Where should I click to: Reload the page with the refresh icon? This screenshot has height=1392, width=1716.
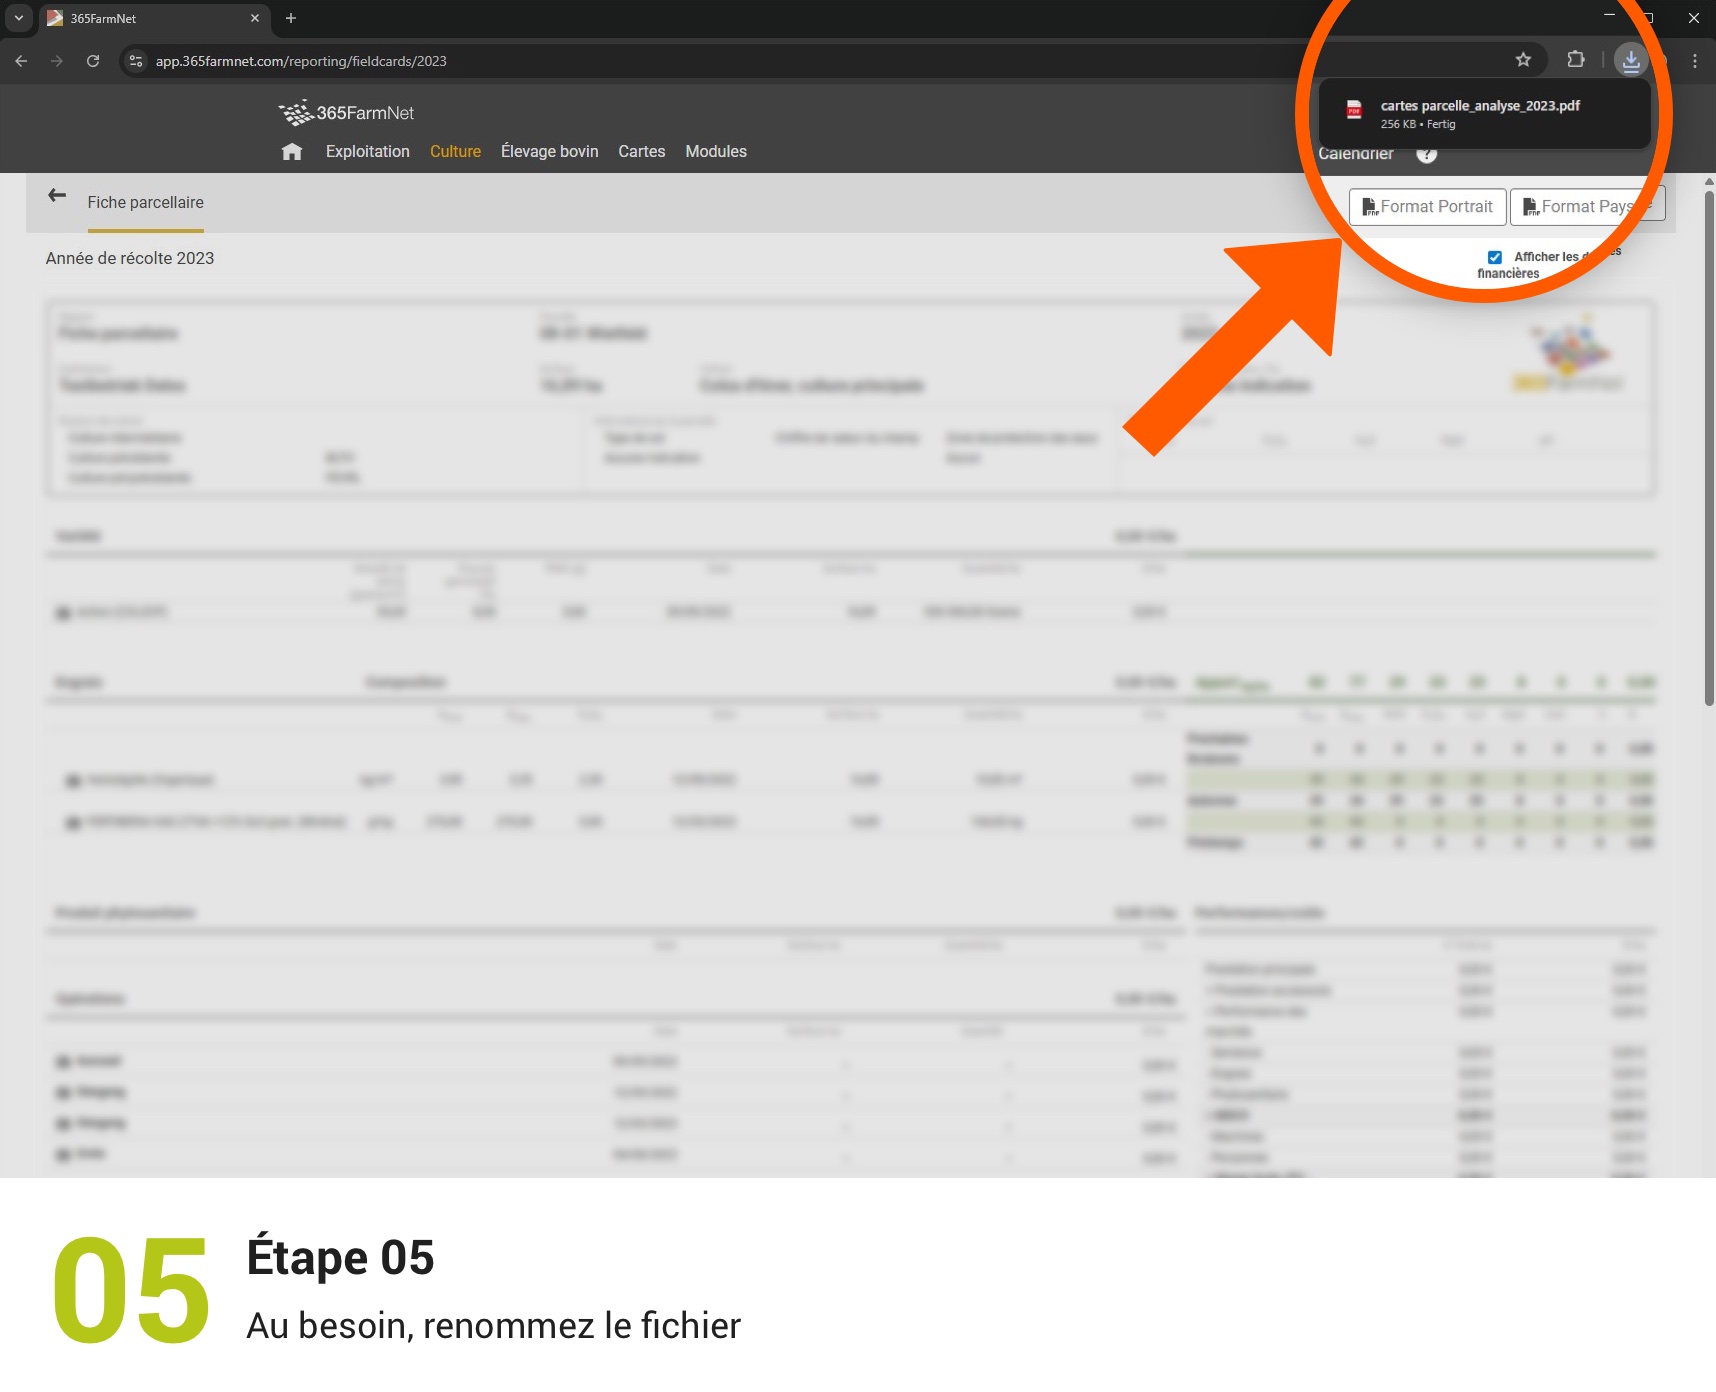pos(93,61)
